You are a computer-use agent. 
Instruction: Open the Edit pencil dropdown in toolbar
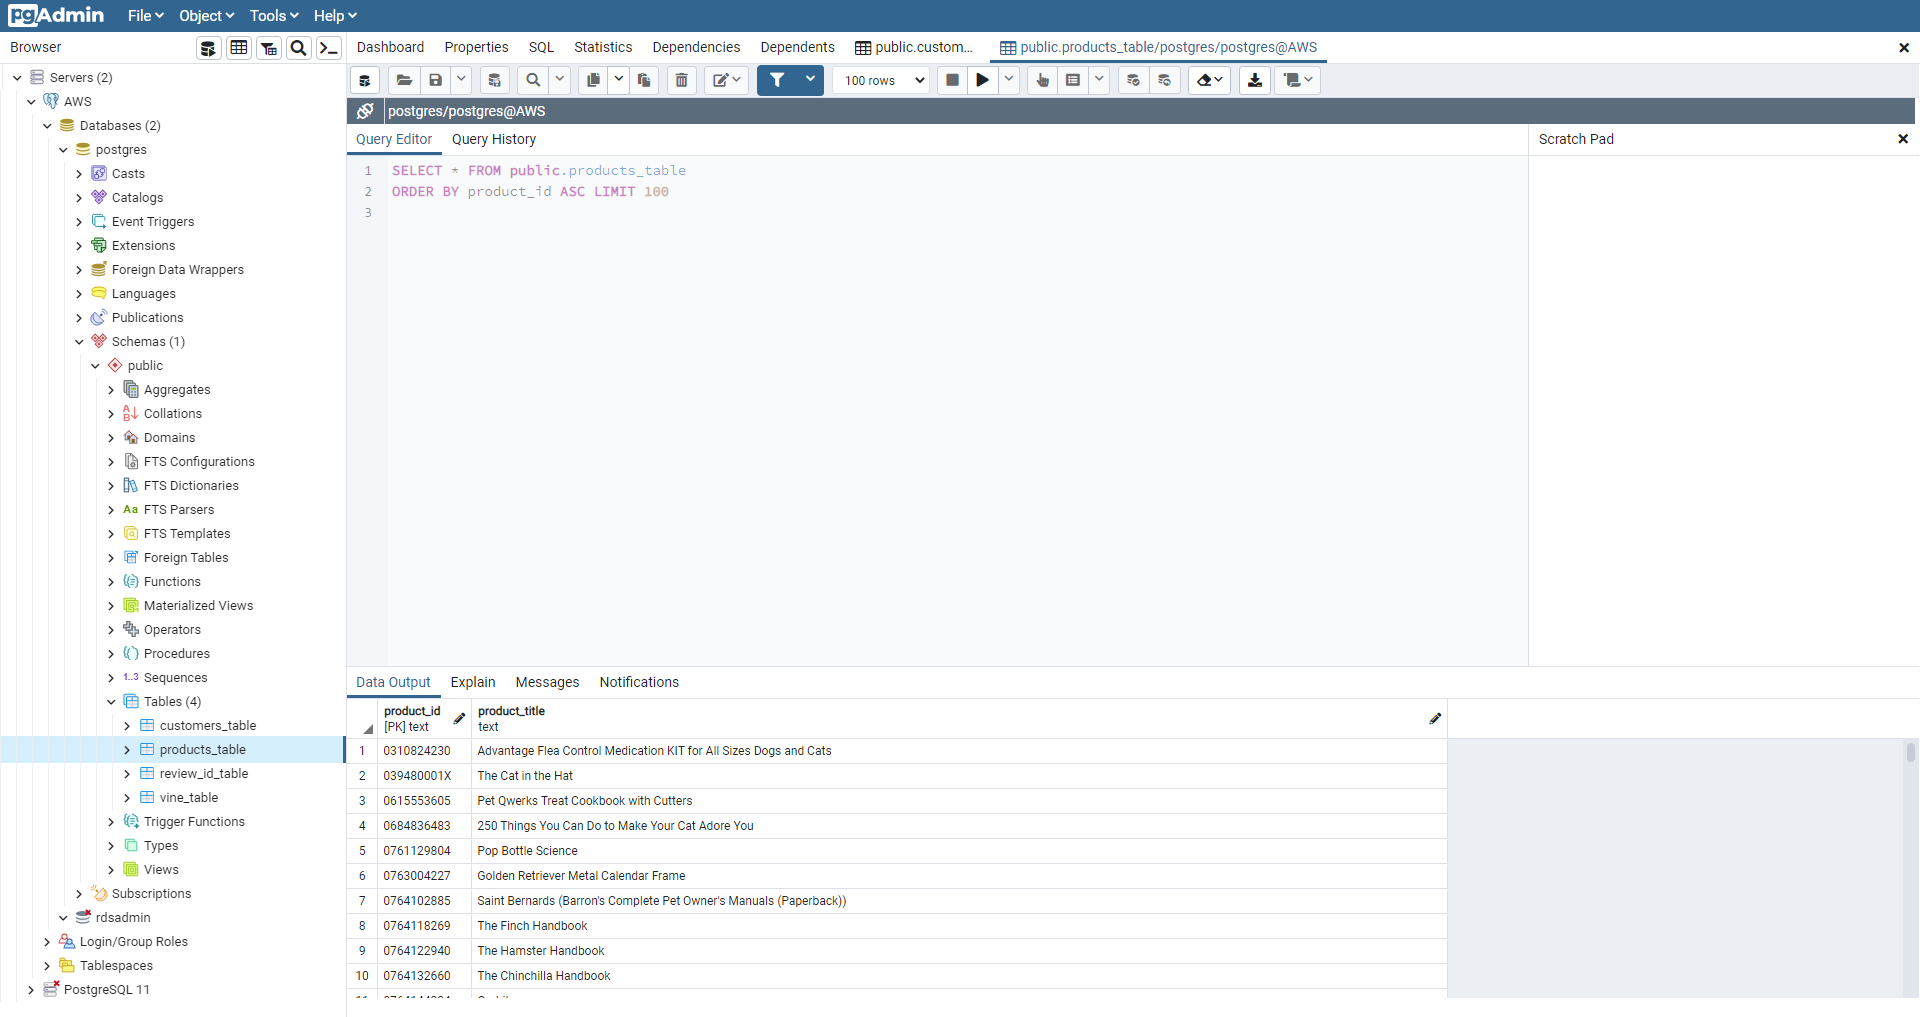tap(727, 80)
